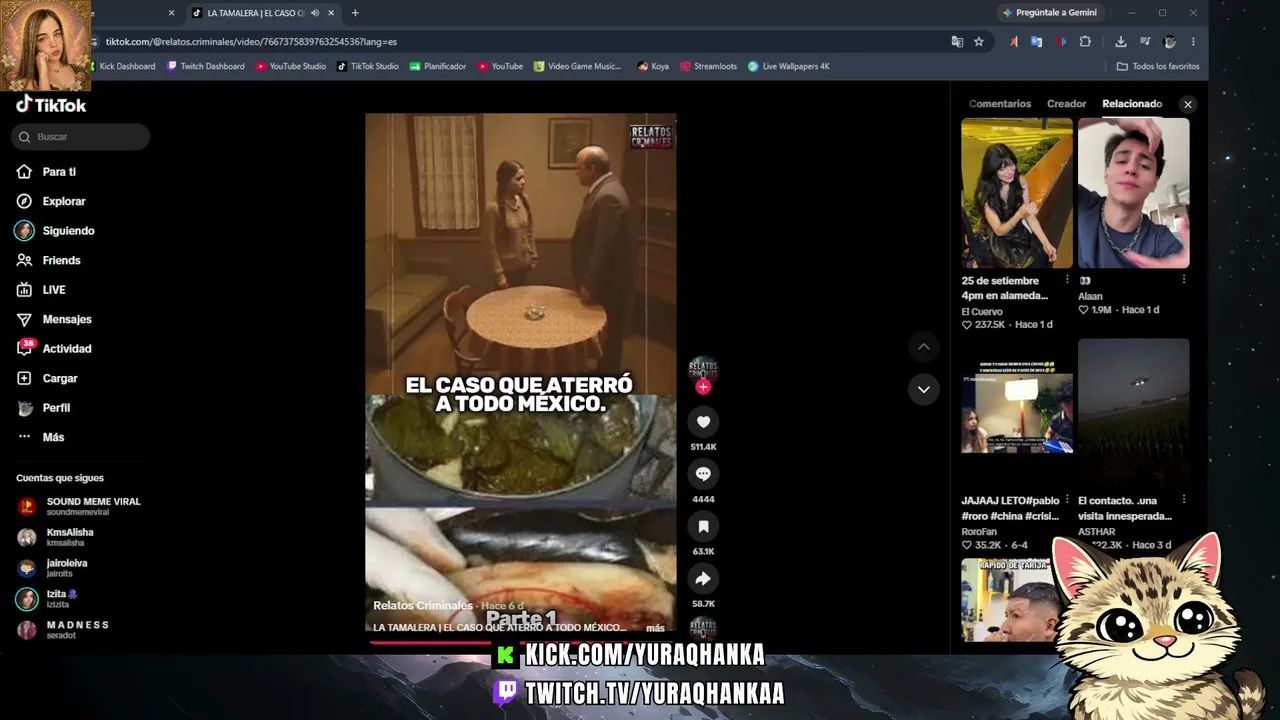The height and width of the screenshot is (720, 1280).
Task: Mute the LA TAMALERA browser tab audio
Action: pos(315,13)
